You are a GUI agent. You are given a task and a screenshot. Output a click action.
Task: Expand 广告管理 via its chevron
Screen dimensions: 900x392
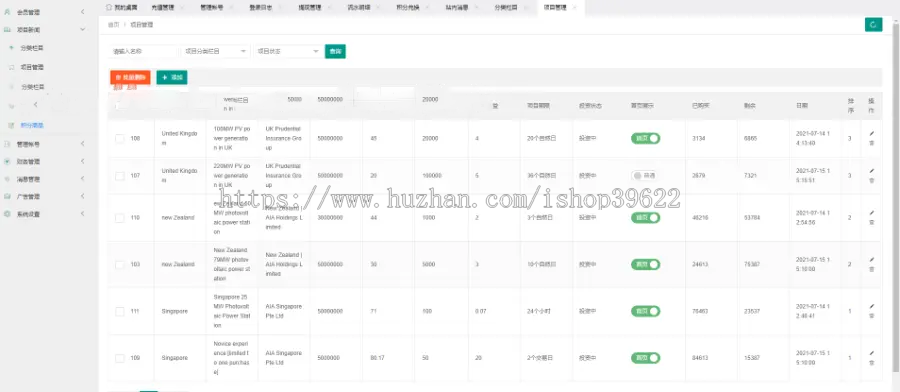click(x=83, y=196)
